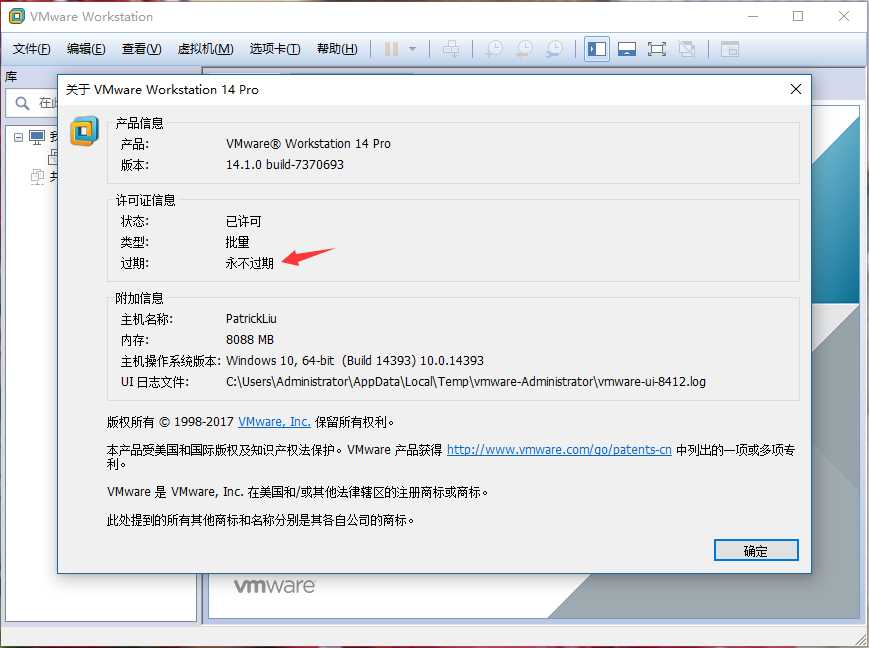Image resolution: width=869 pixels, height=648 pixels.
Task: Expand the power options dropdown arrow
Action: [x=412, y=49]
